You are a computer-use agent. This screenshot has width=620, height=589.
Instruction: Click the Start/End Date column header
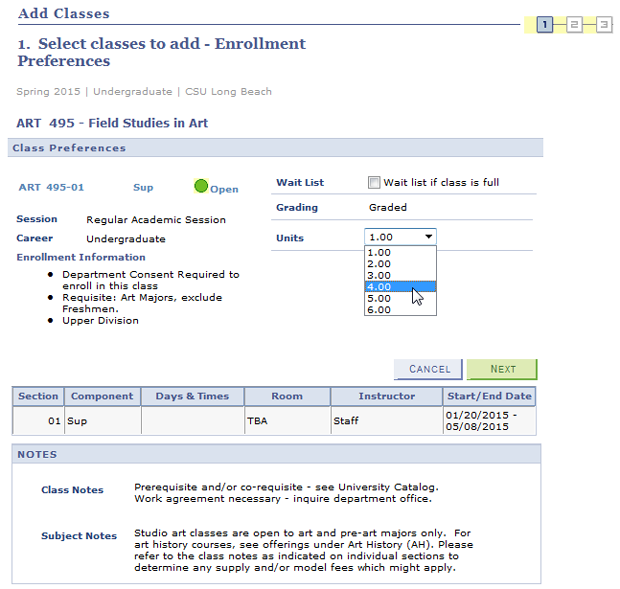click(x=490, y=396)
